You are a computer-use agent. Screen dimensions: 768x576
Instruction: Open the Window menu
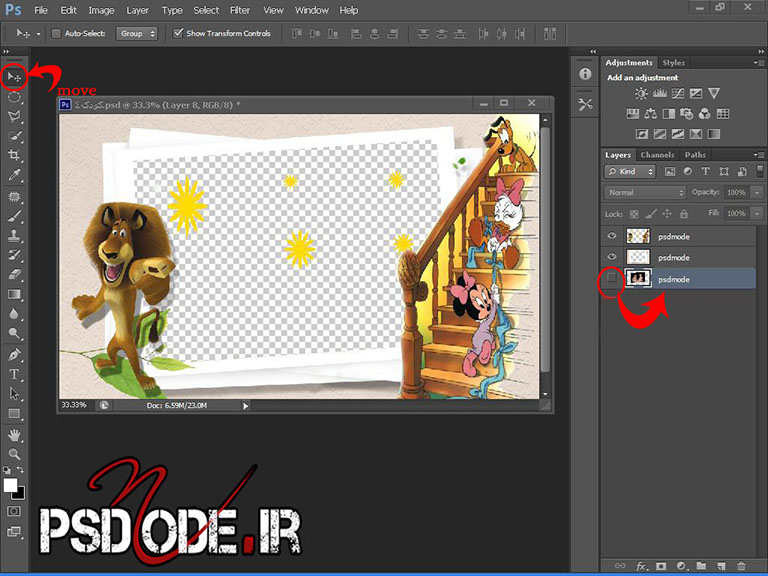312,10
